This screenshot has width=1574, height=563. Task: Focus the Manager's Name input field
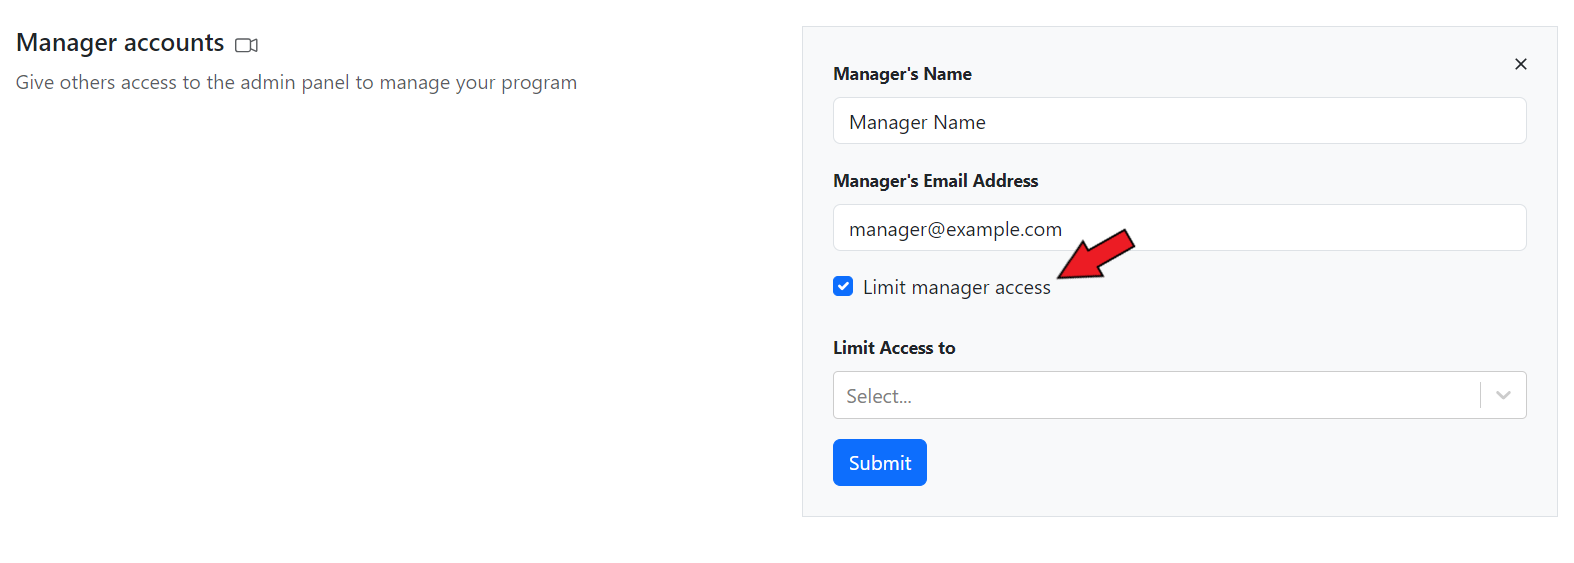(1178, 121)
